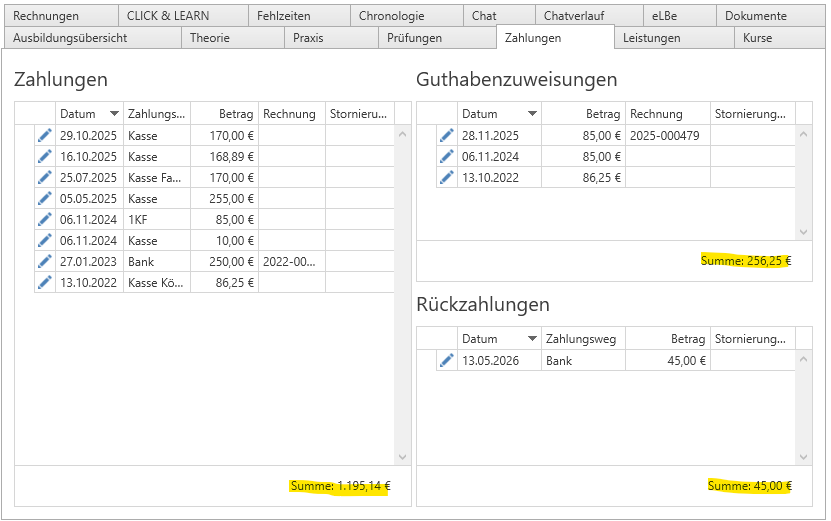This screenshot has width=831, height=521.
Task: Click the 250,00 € amount cell
Action: coord(225,262)
